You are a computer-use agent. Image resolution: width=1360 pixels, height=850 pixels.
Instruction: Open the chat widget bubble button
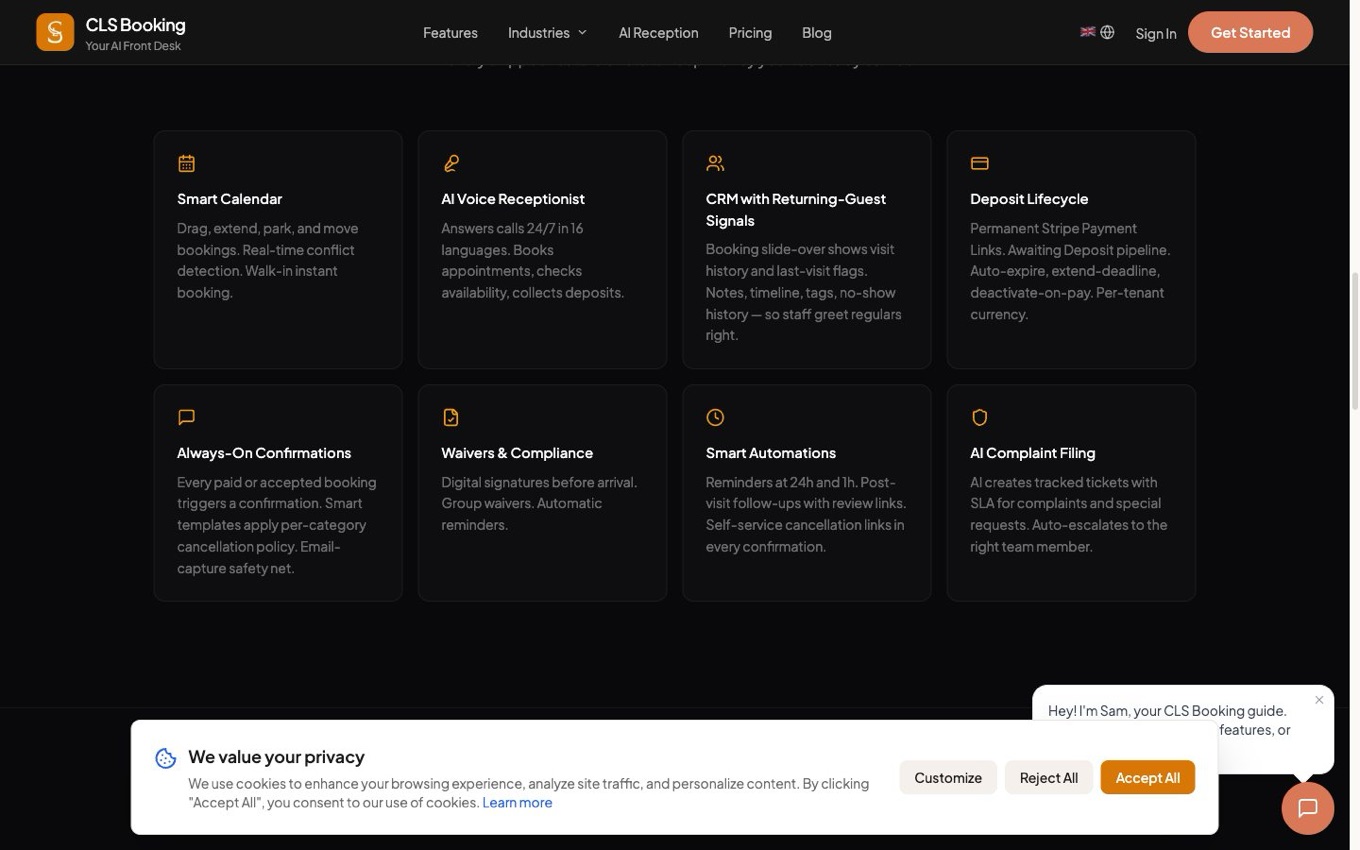(1308, 808)
